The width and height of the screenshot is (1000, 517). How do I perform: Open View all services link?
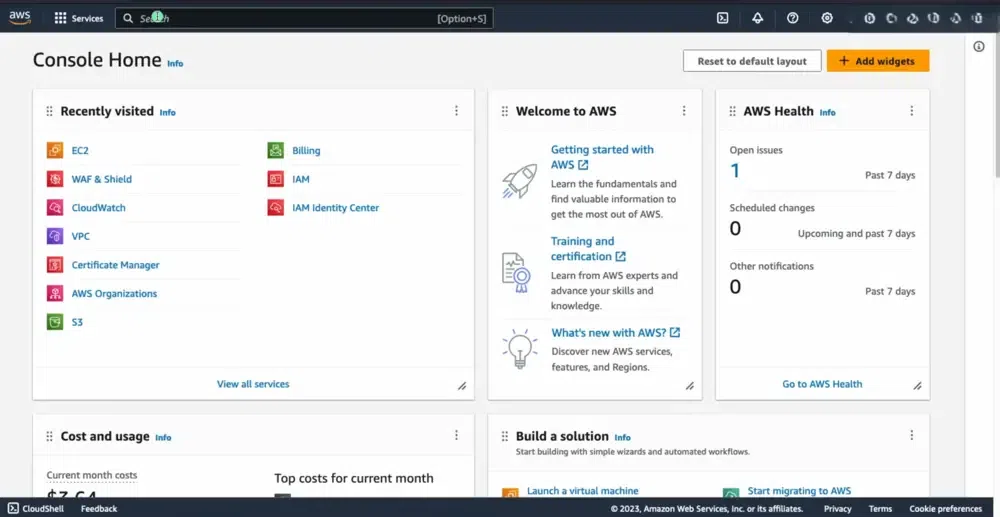click(x=253, y=384)
